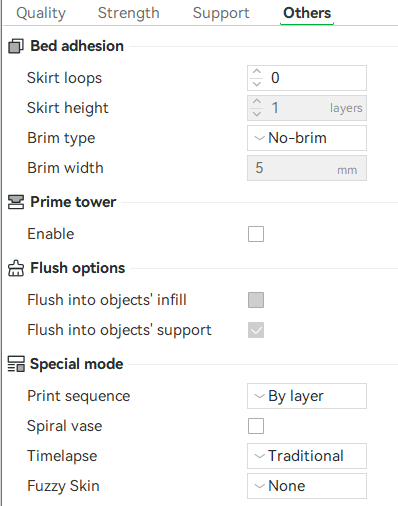Toggle Flush into objects' support checkbox

click(x=256, y=330)
